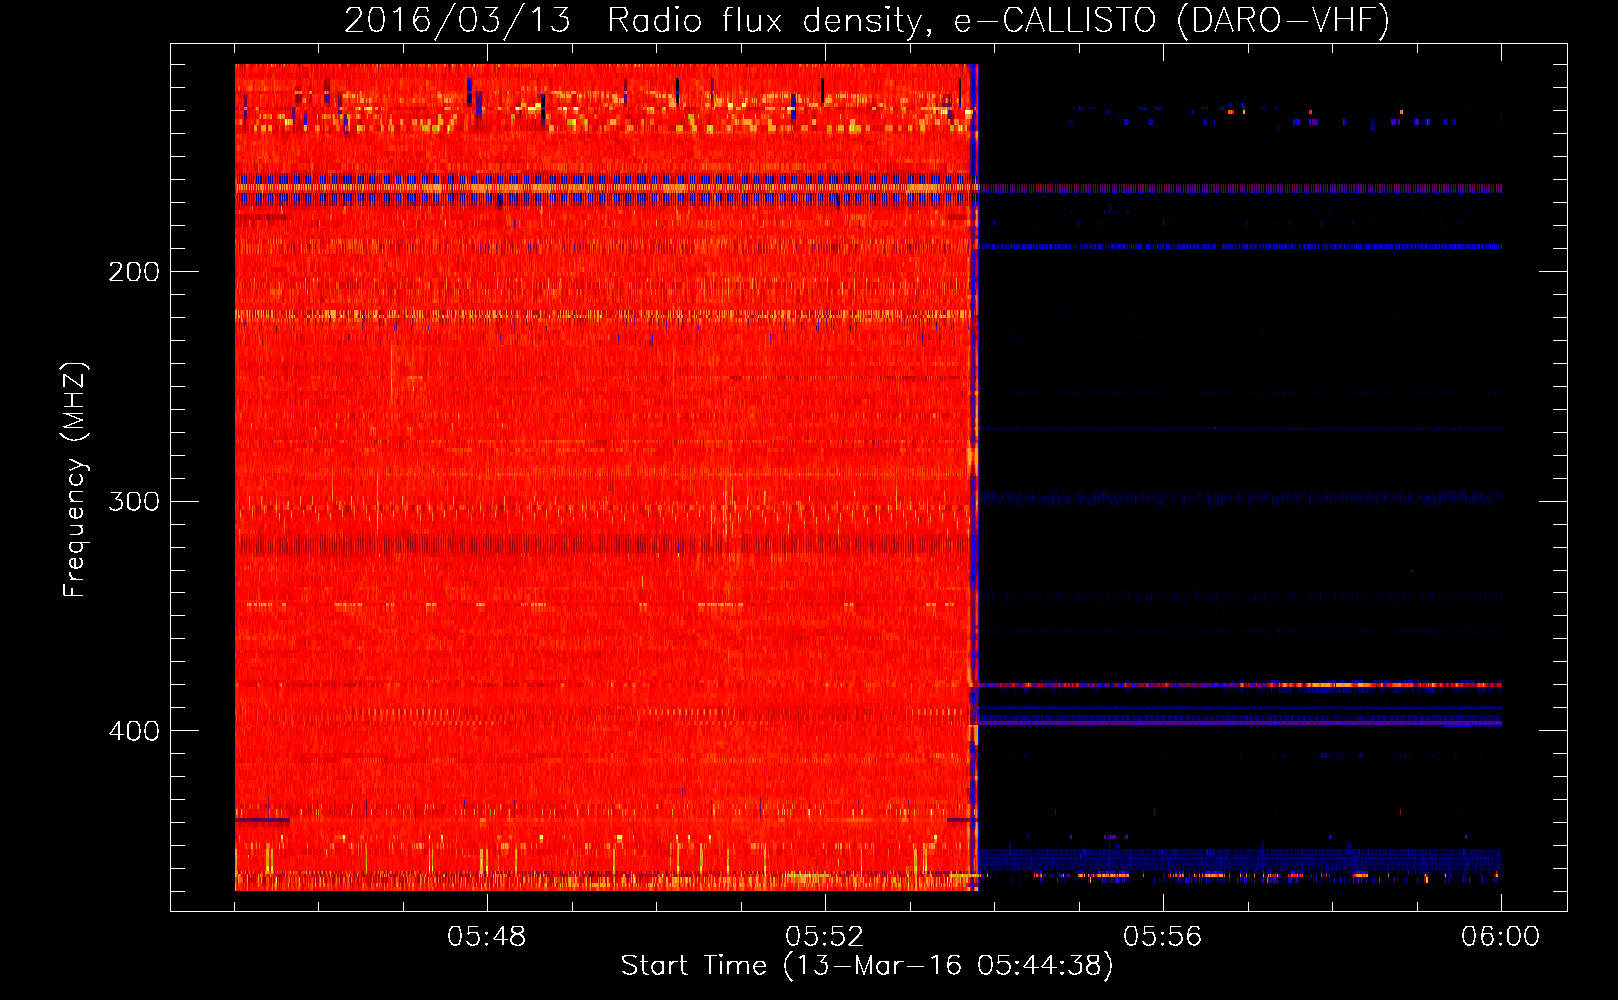Screen dimensions: 1618x1000
Task: Click the 05:48 time tick label
Action: point(487,937)
